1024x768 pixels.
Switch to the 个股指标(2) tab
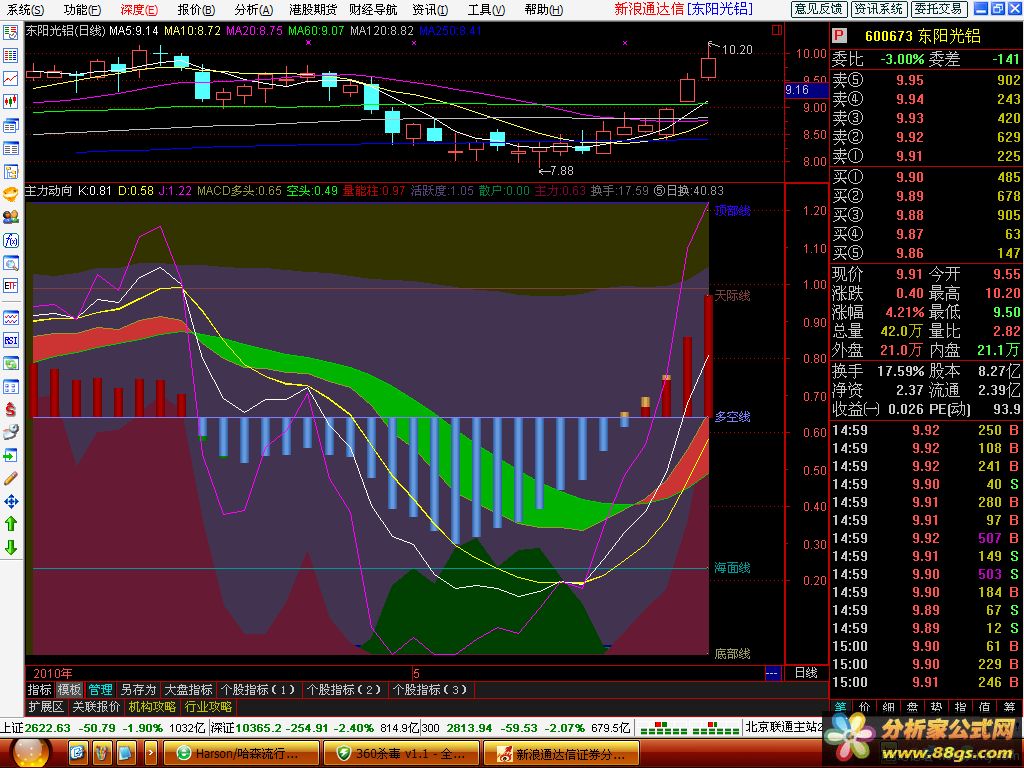[344, 690]
